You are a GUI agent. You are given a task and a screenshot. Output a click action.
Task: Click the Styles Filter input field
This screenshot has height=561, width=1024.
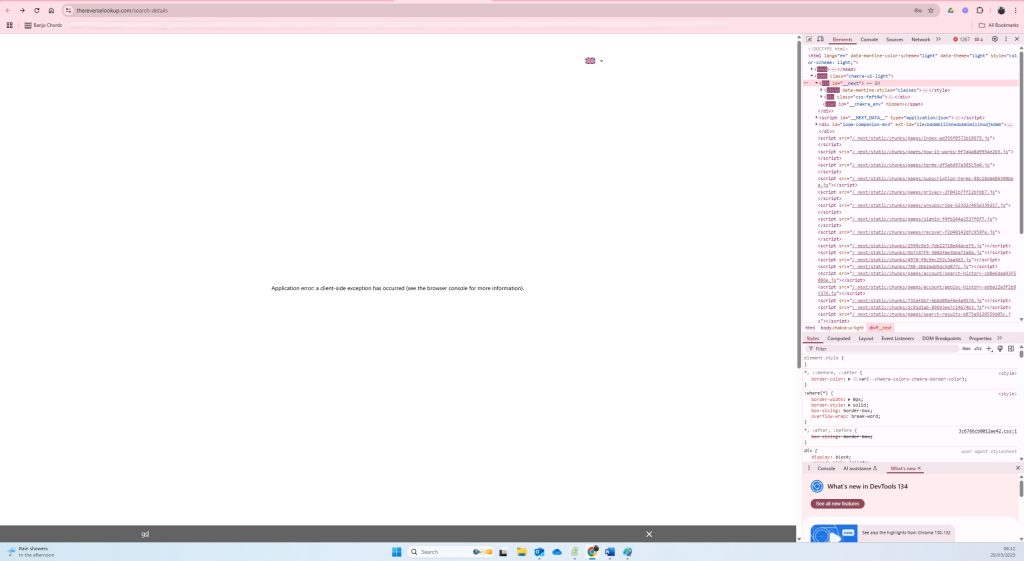(x=880, y=349)
